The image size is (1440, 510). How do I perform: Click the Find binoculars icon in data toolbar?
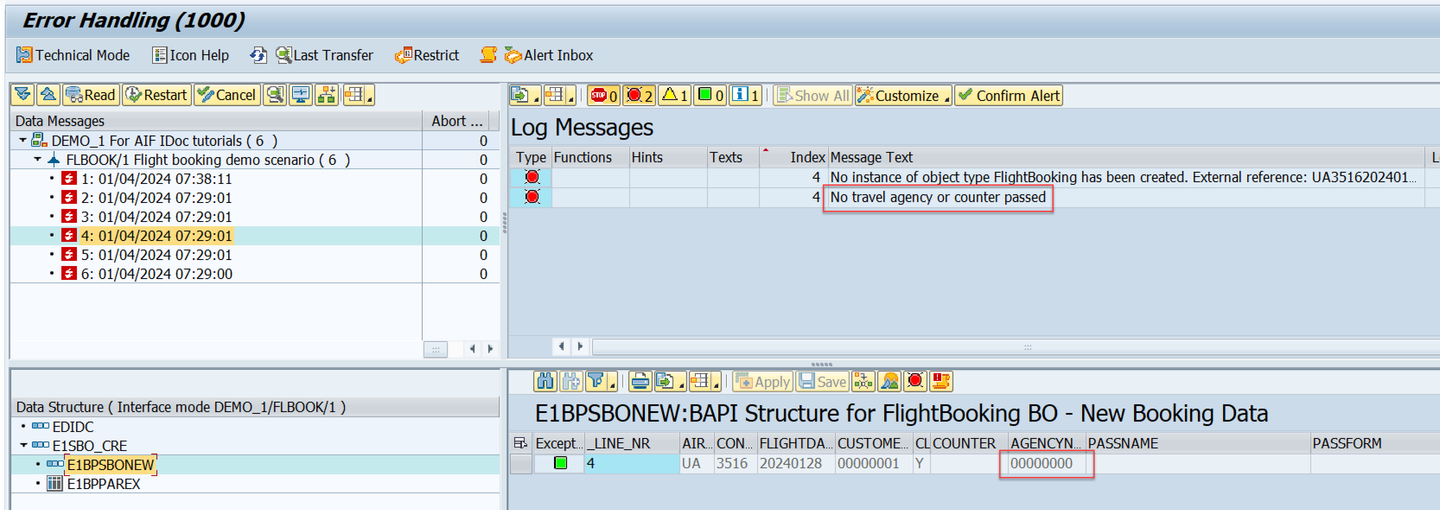pos(546,381)
